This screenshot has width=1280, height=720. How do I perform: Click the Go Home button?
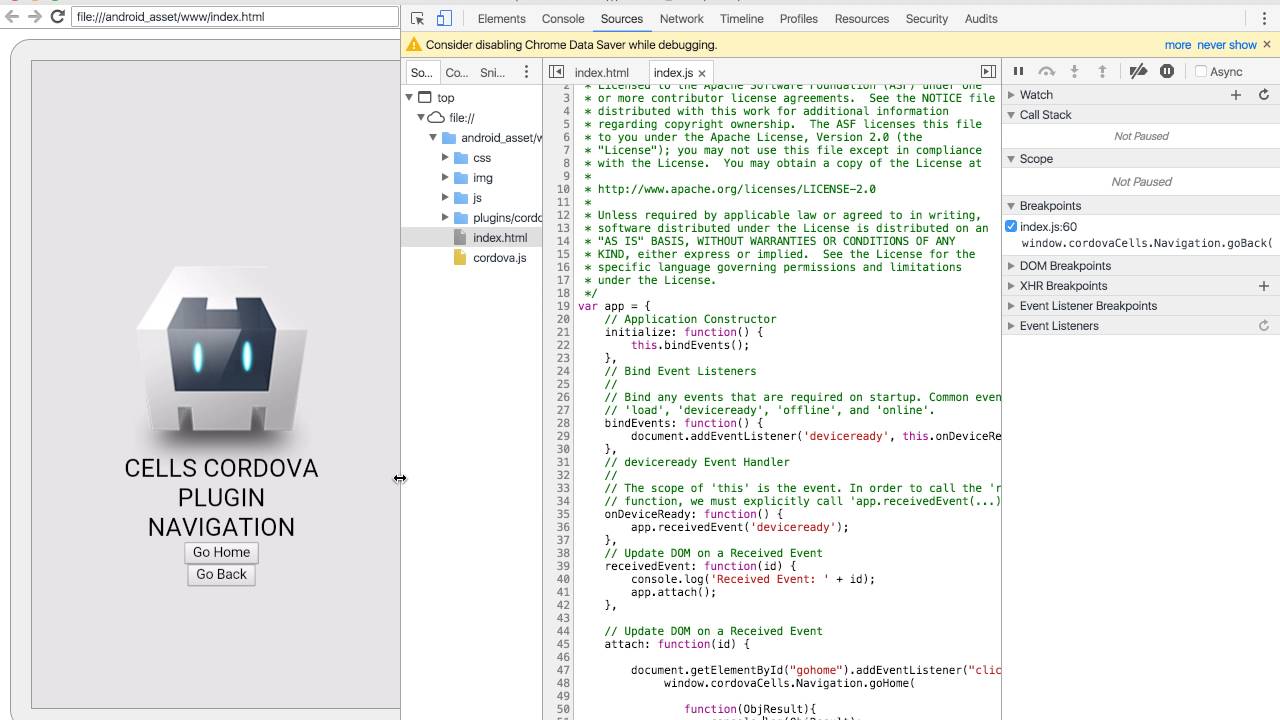pyautogui.click(x=221, y=552)
